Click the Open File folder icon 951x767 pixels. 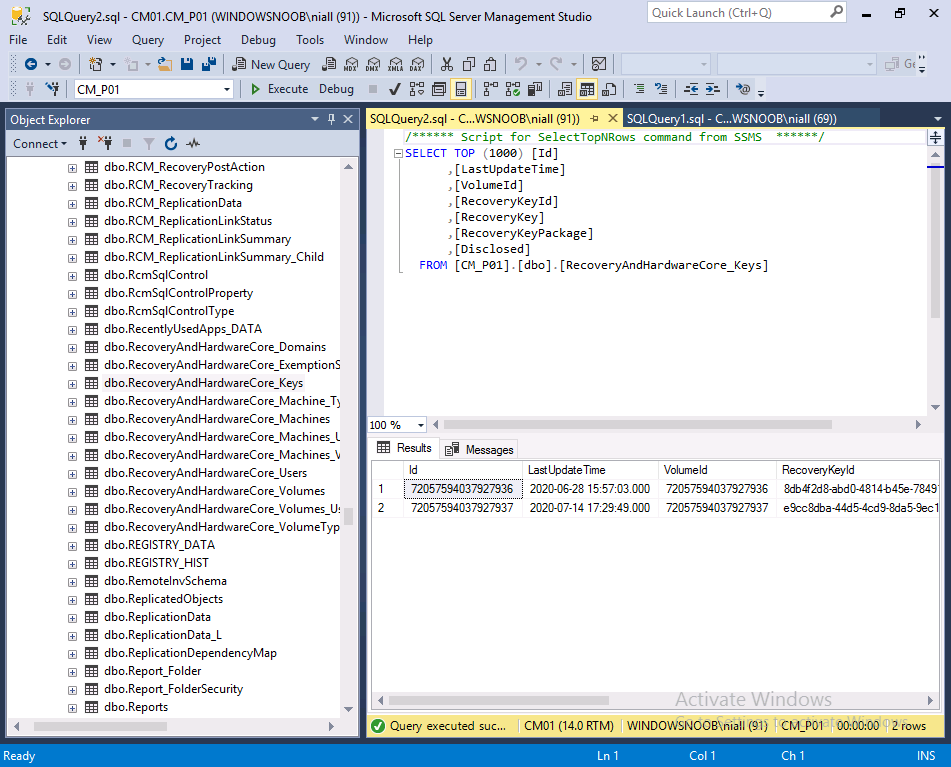click(x=164, y=64)
